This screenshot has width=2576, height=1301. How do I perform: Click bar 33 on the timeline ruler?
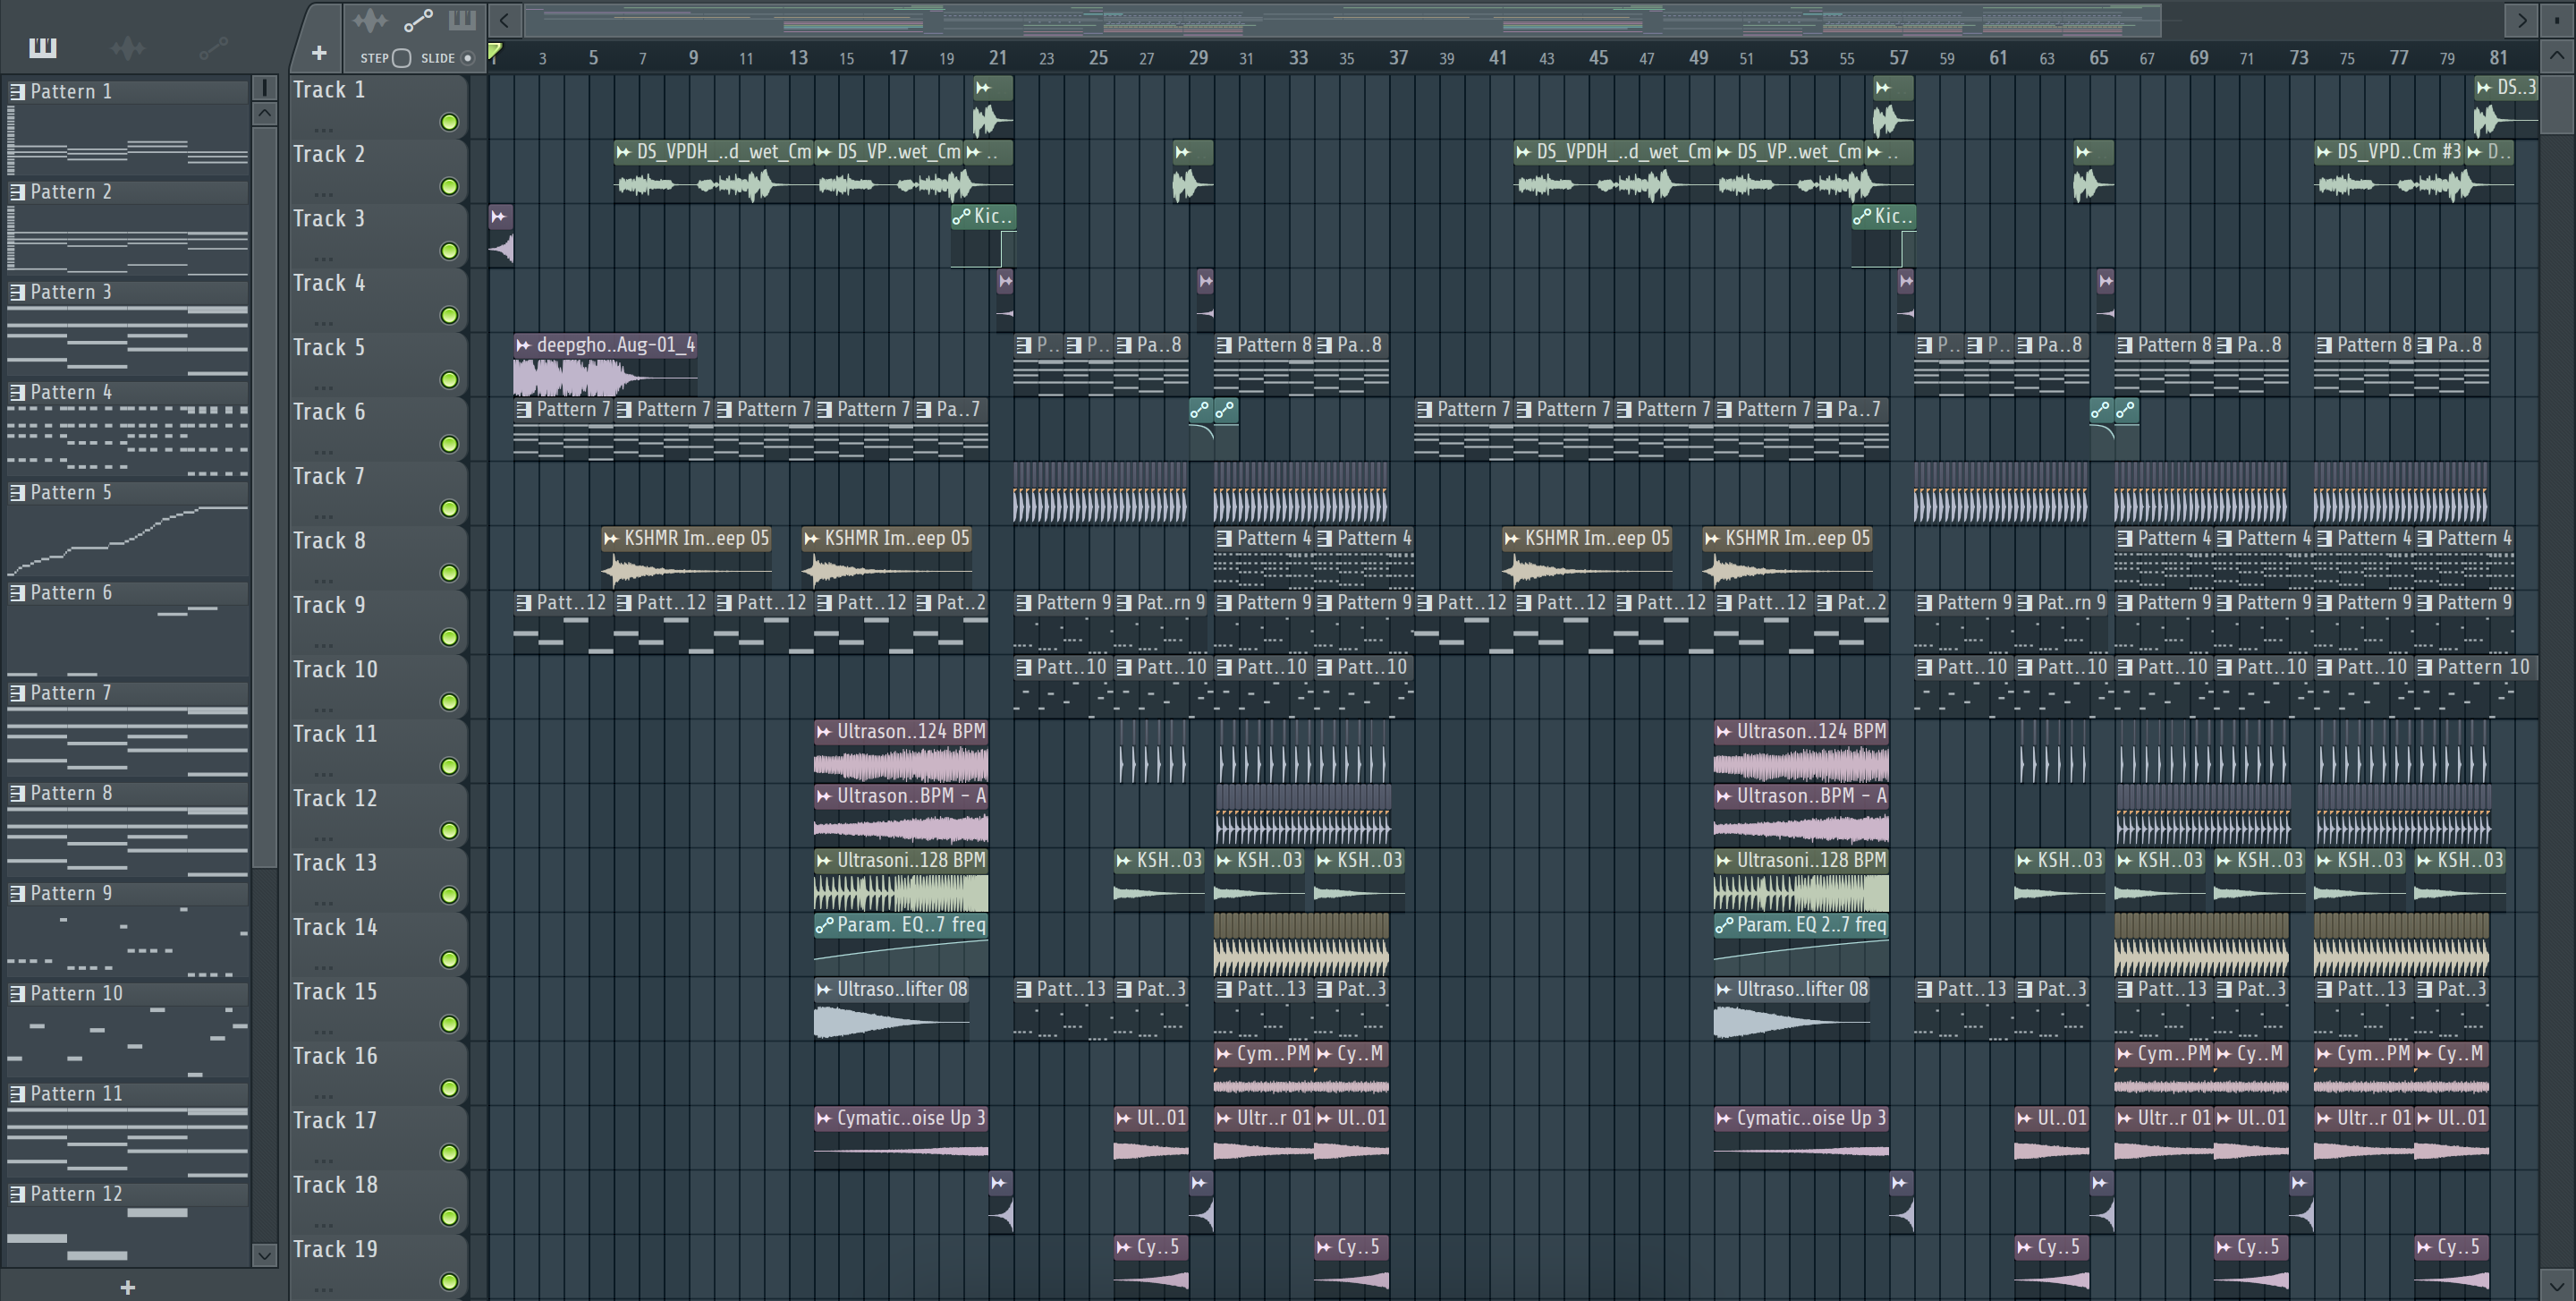click(1298, 58)
